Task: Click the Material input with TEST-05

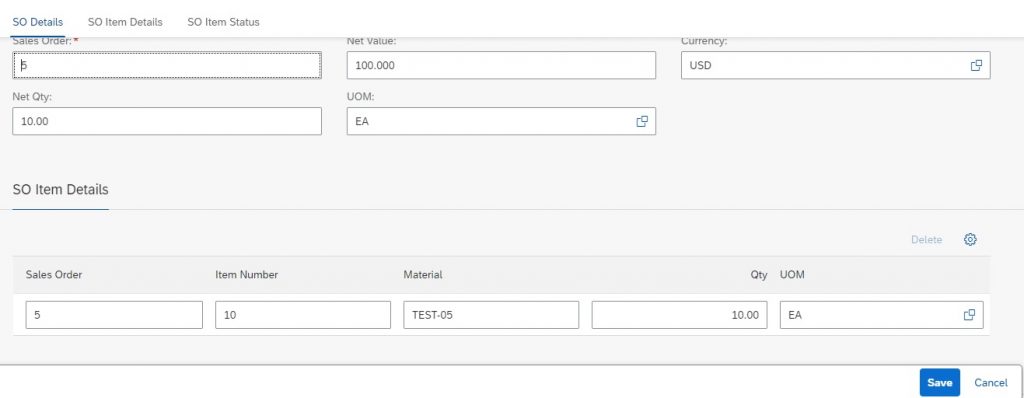Action: pyautogui.click(x=491, y=314)
